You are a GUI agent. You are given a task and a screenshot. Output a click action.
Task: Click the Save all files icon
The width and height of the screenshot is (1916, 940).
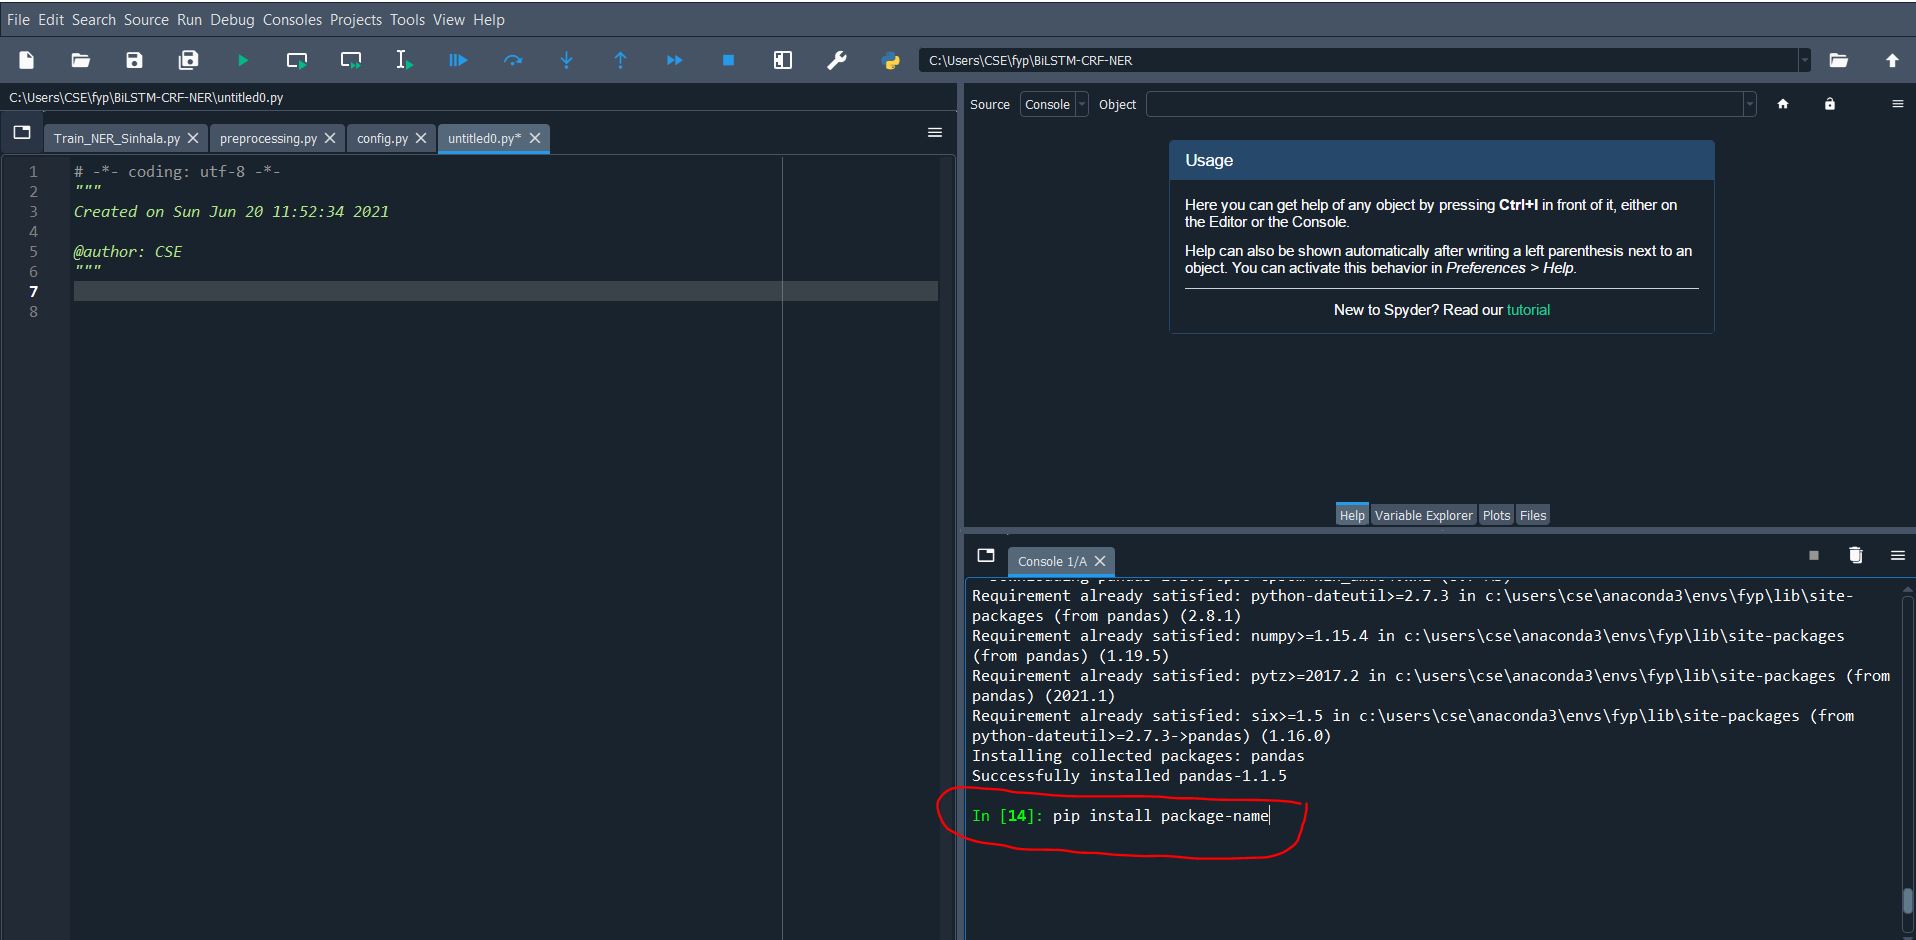pos(188,61)
